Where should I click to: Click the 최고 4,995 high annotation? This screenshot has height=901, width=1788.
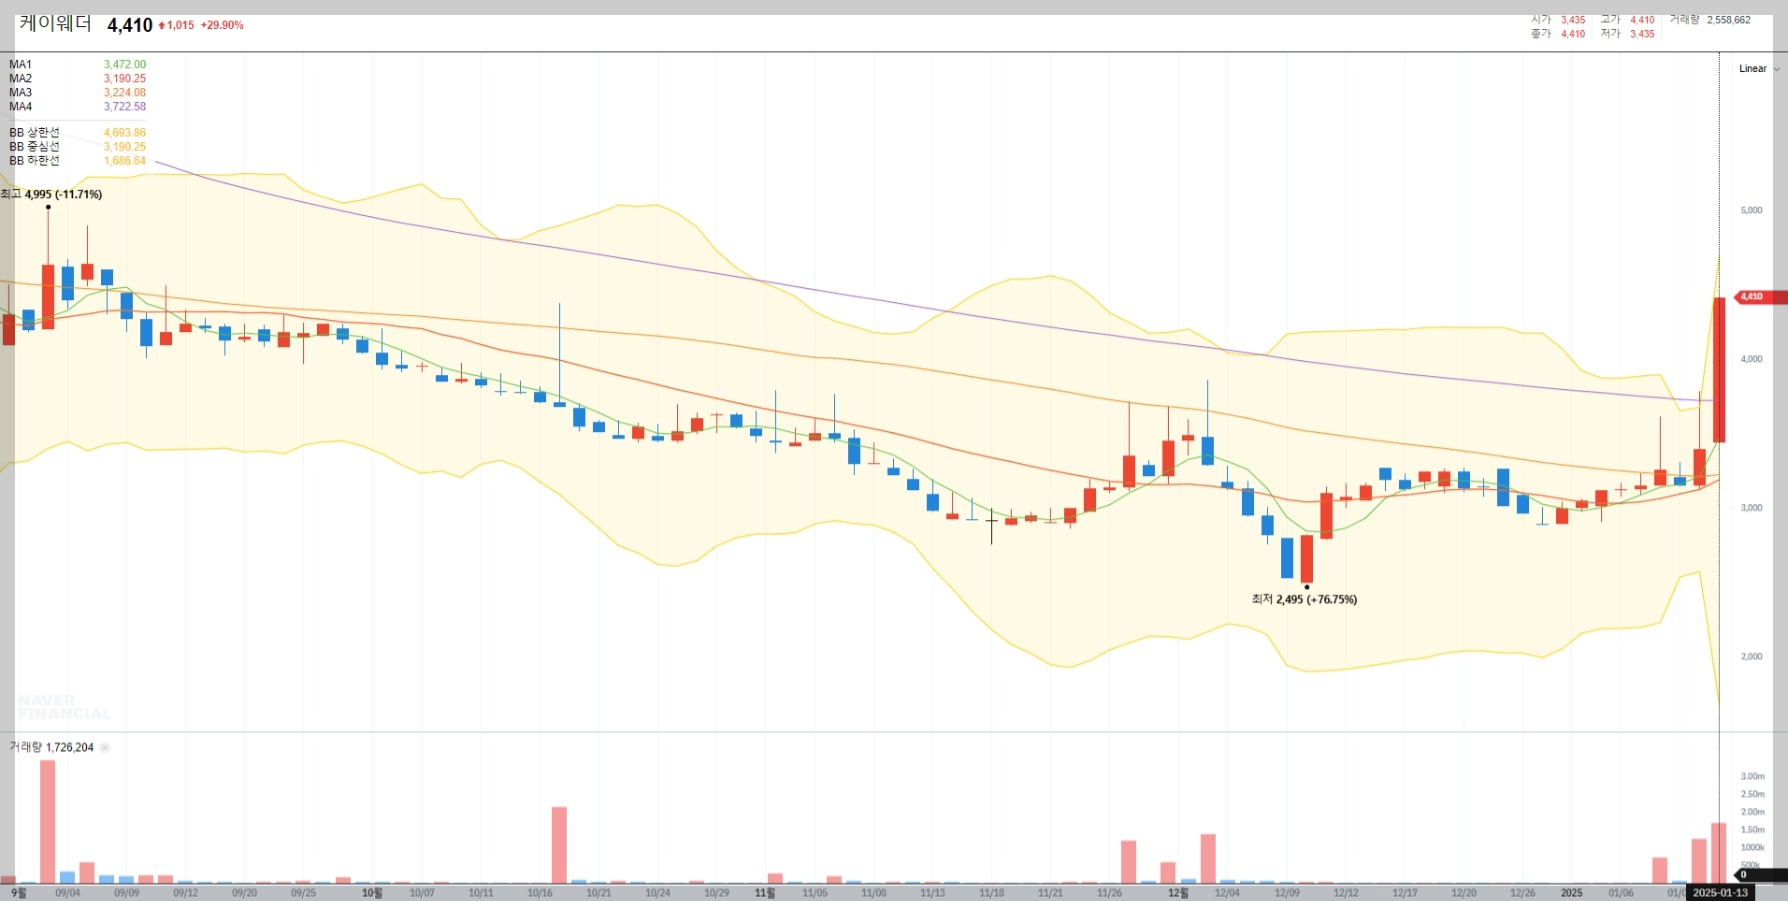[x=52, y=194]
